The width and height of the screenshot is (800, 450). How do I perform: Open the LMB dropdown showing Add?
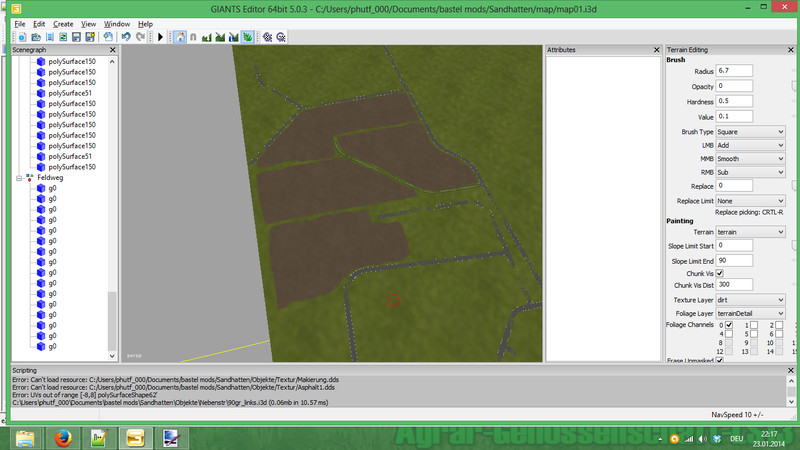(x=750, y=145)
